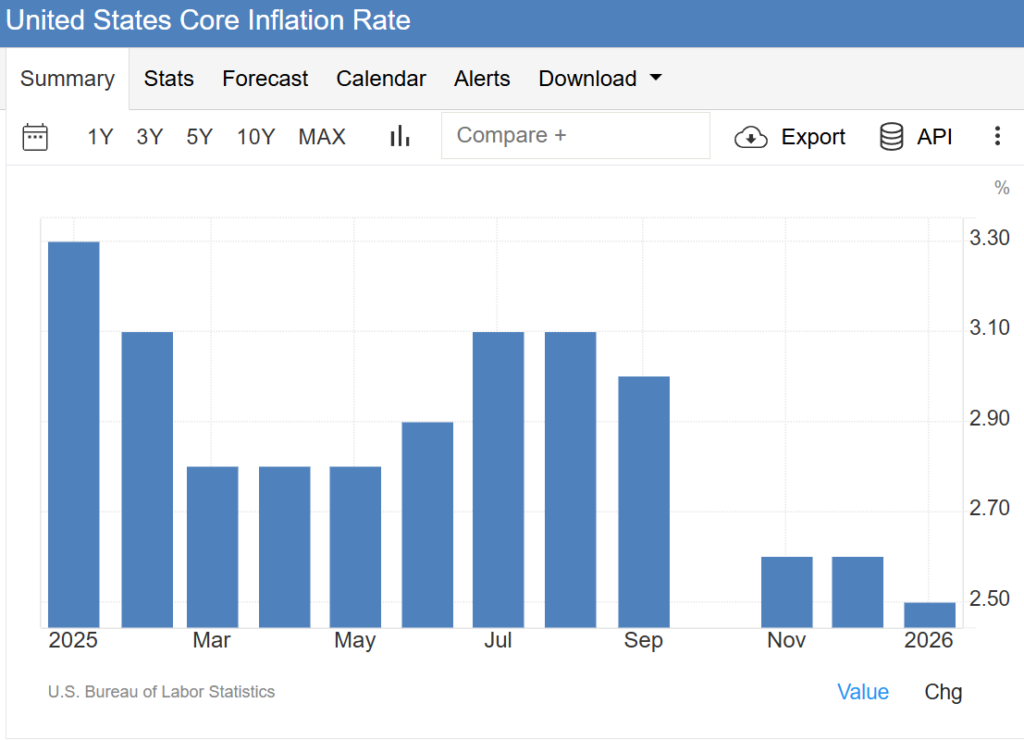
Task: Switch chart range to 3Y
Action: pos(150,137)
